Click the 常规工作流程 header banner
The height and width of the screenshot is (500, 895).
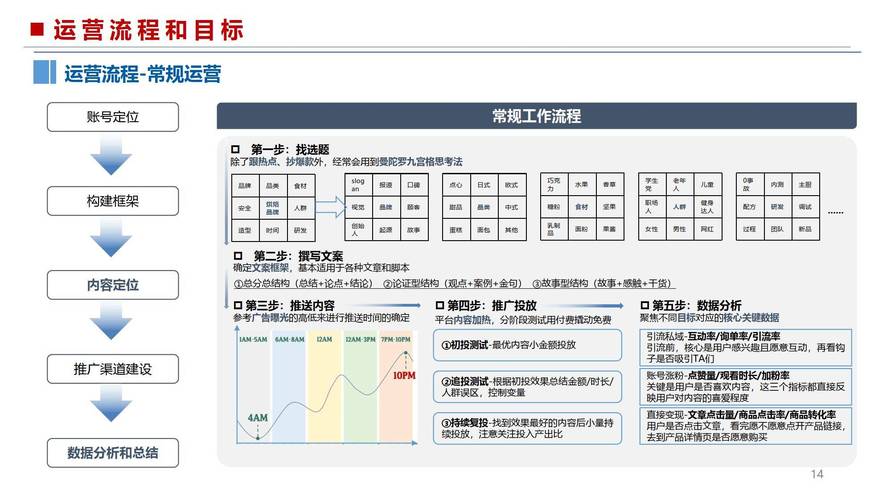pos(537,116)
